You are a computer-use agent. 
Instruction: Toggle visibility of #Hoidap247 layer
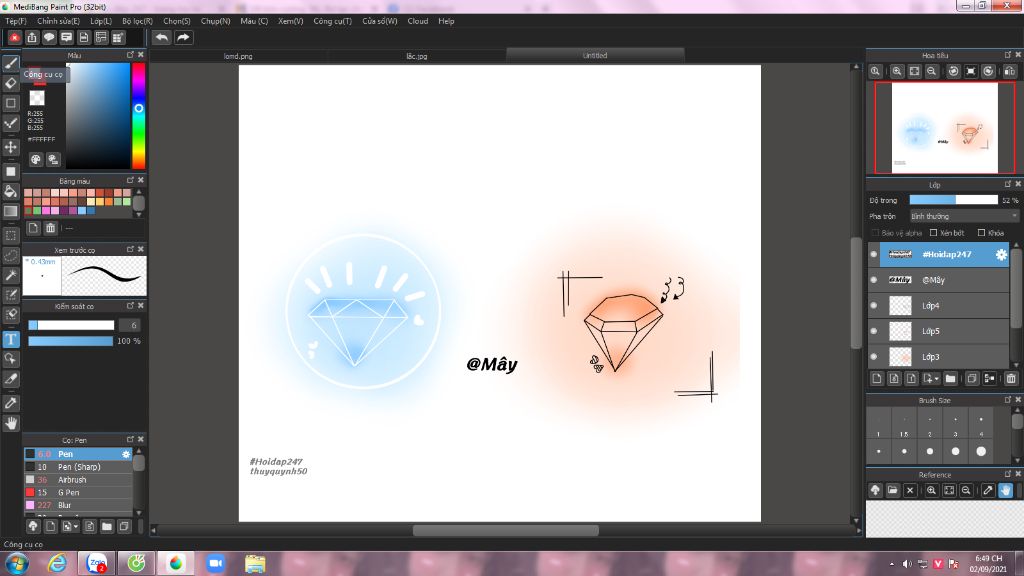[874, 254]
